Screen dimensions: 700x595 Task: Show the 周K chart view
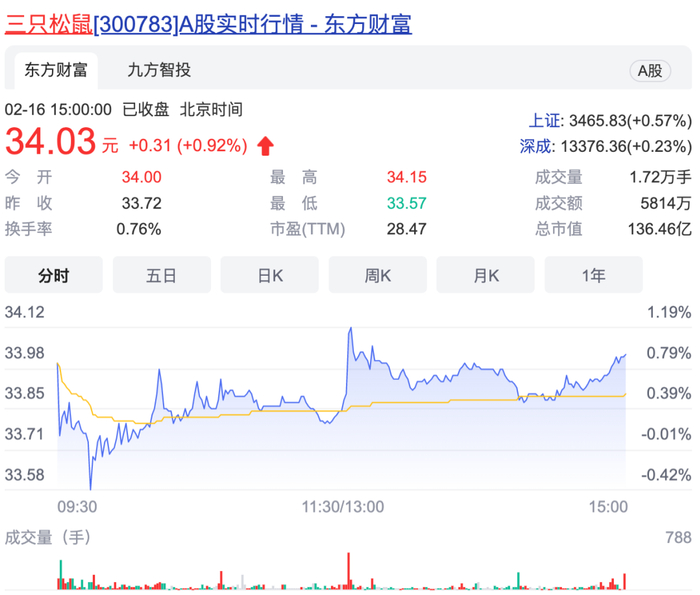[x=378, y=275]
